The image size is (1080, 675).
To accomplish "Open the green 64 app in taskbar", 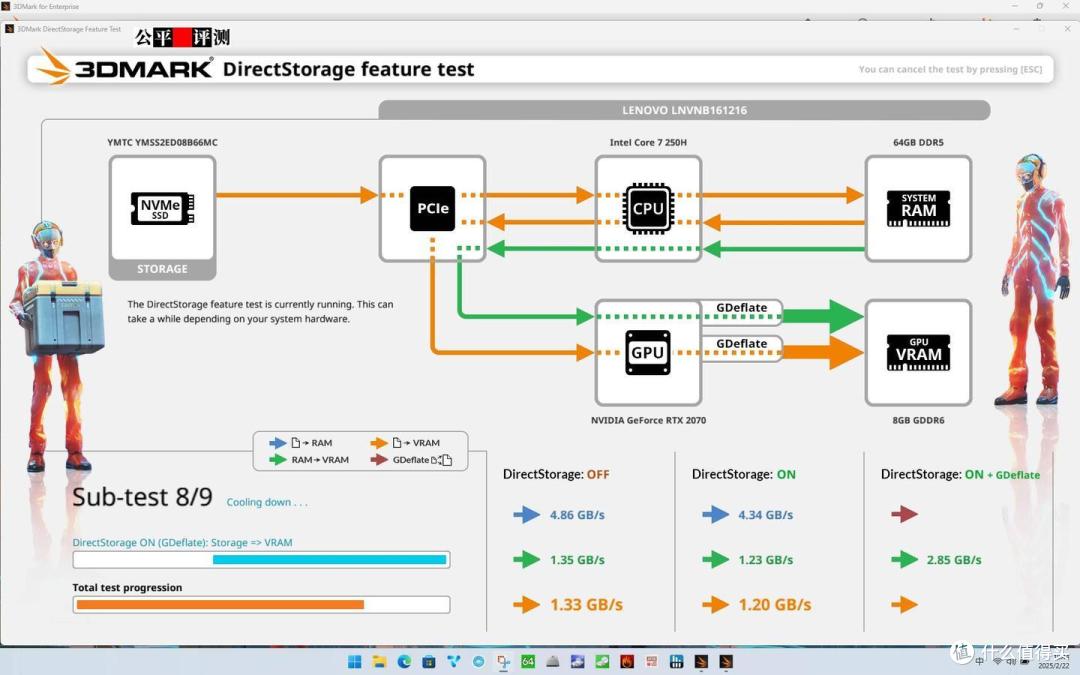I will pyautogui.click(x=528, y=662).
